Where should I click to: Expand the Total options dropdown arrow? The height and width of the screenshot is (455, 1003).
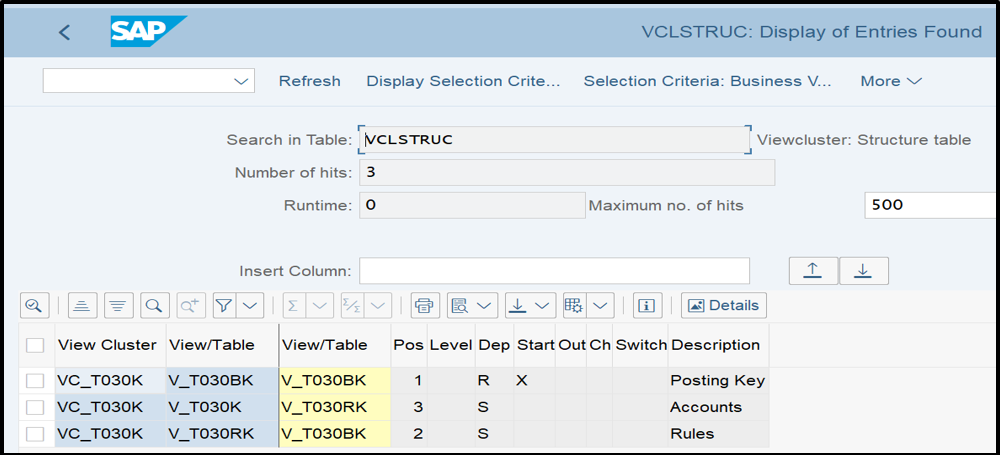click(x=320, y=306)
